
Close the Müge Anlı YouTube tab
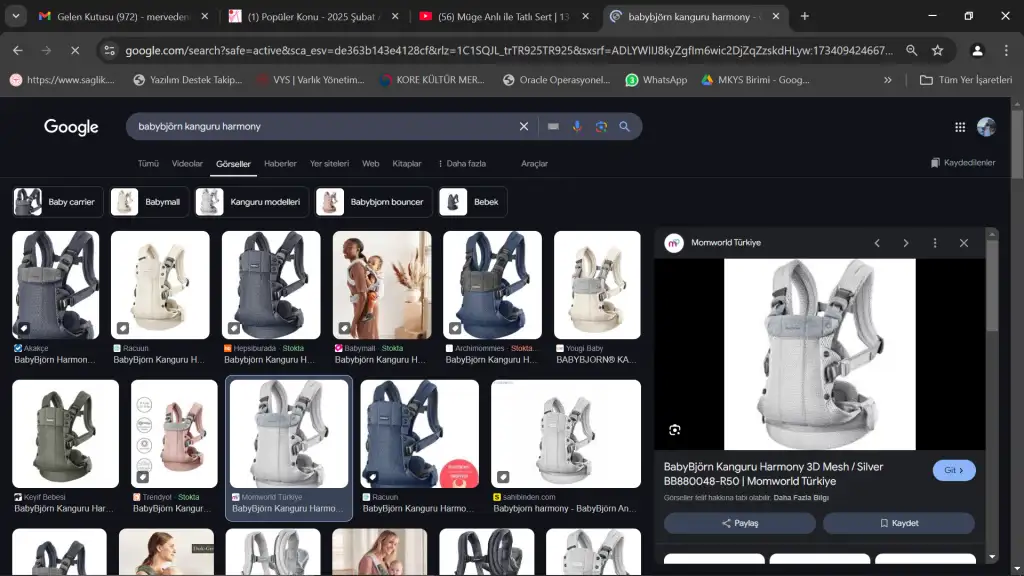click(585, 16)
